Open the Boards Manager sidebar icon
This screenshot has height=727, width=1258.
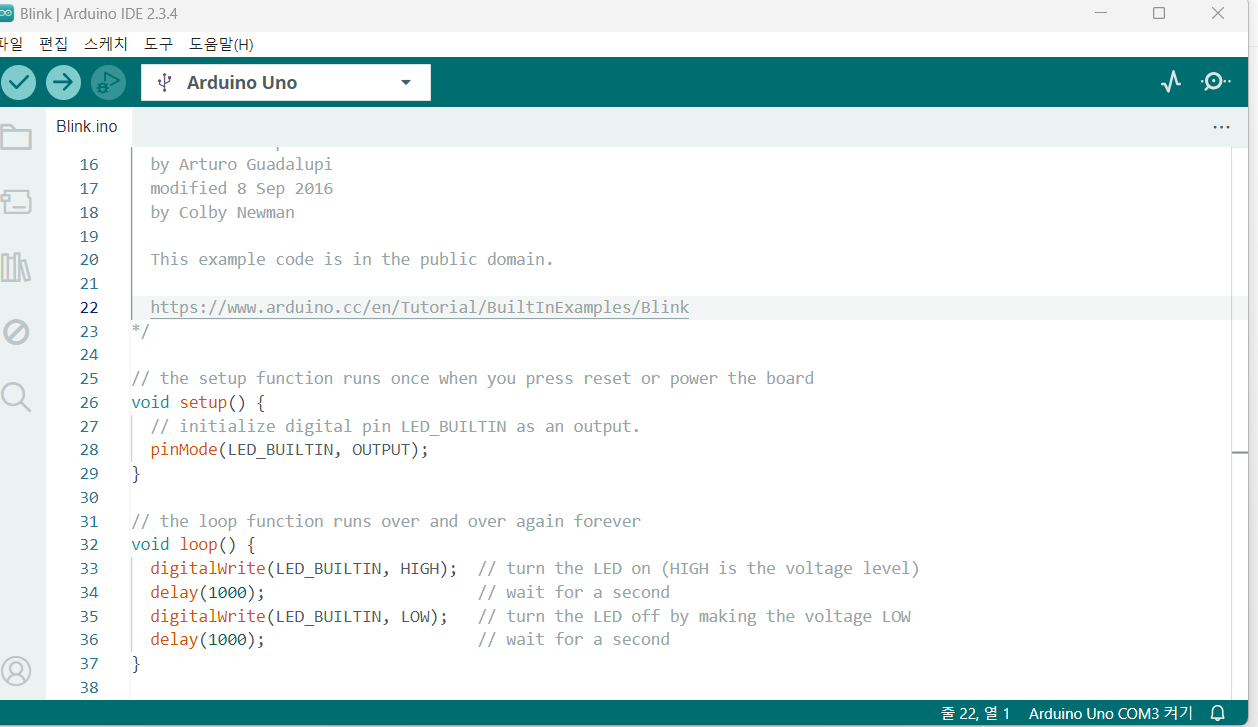pyautogui.click(x=15, y=202)
